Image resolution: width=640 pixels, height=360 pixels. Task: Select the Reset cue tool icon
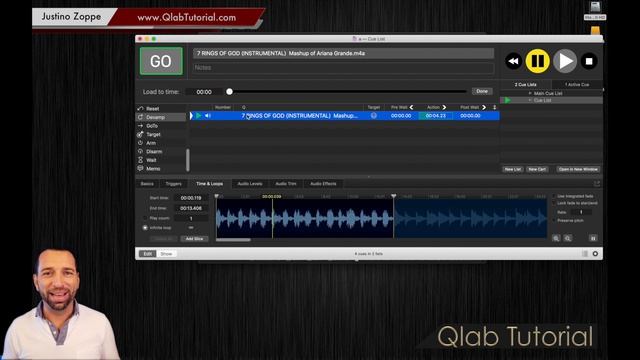(x=140, y=109)
